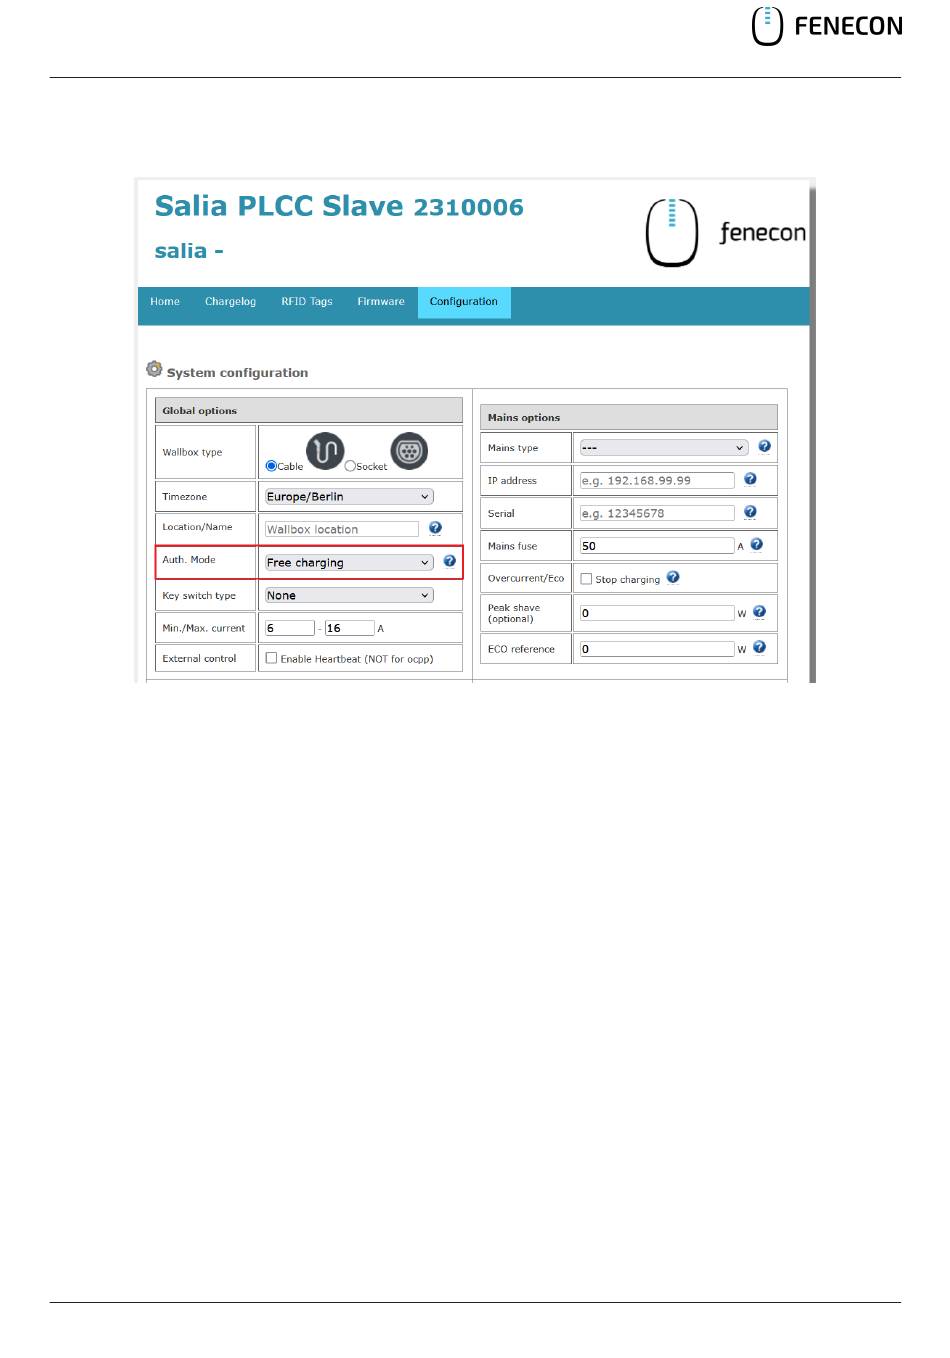
Task: Open the Mains type dropdown
Action: (x=664, y=447)
